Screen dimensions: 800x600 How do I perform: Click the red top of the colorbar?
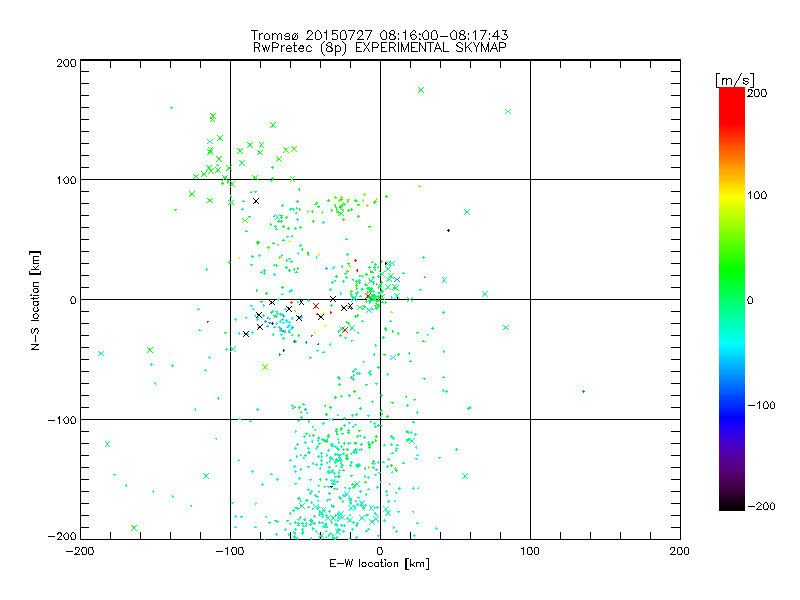coord(731,97)
